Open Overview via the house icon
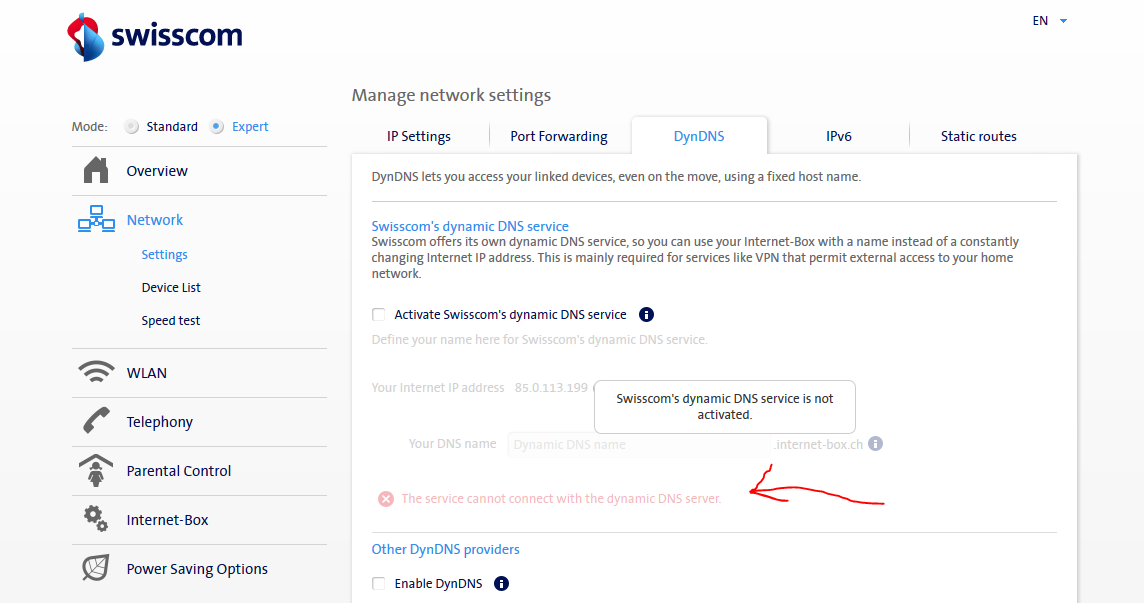The height and width of the screenshot is (603, 1144). 96,171
